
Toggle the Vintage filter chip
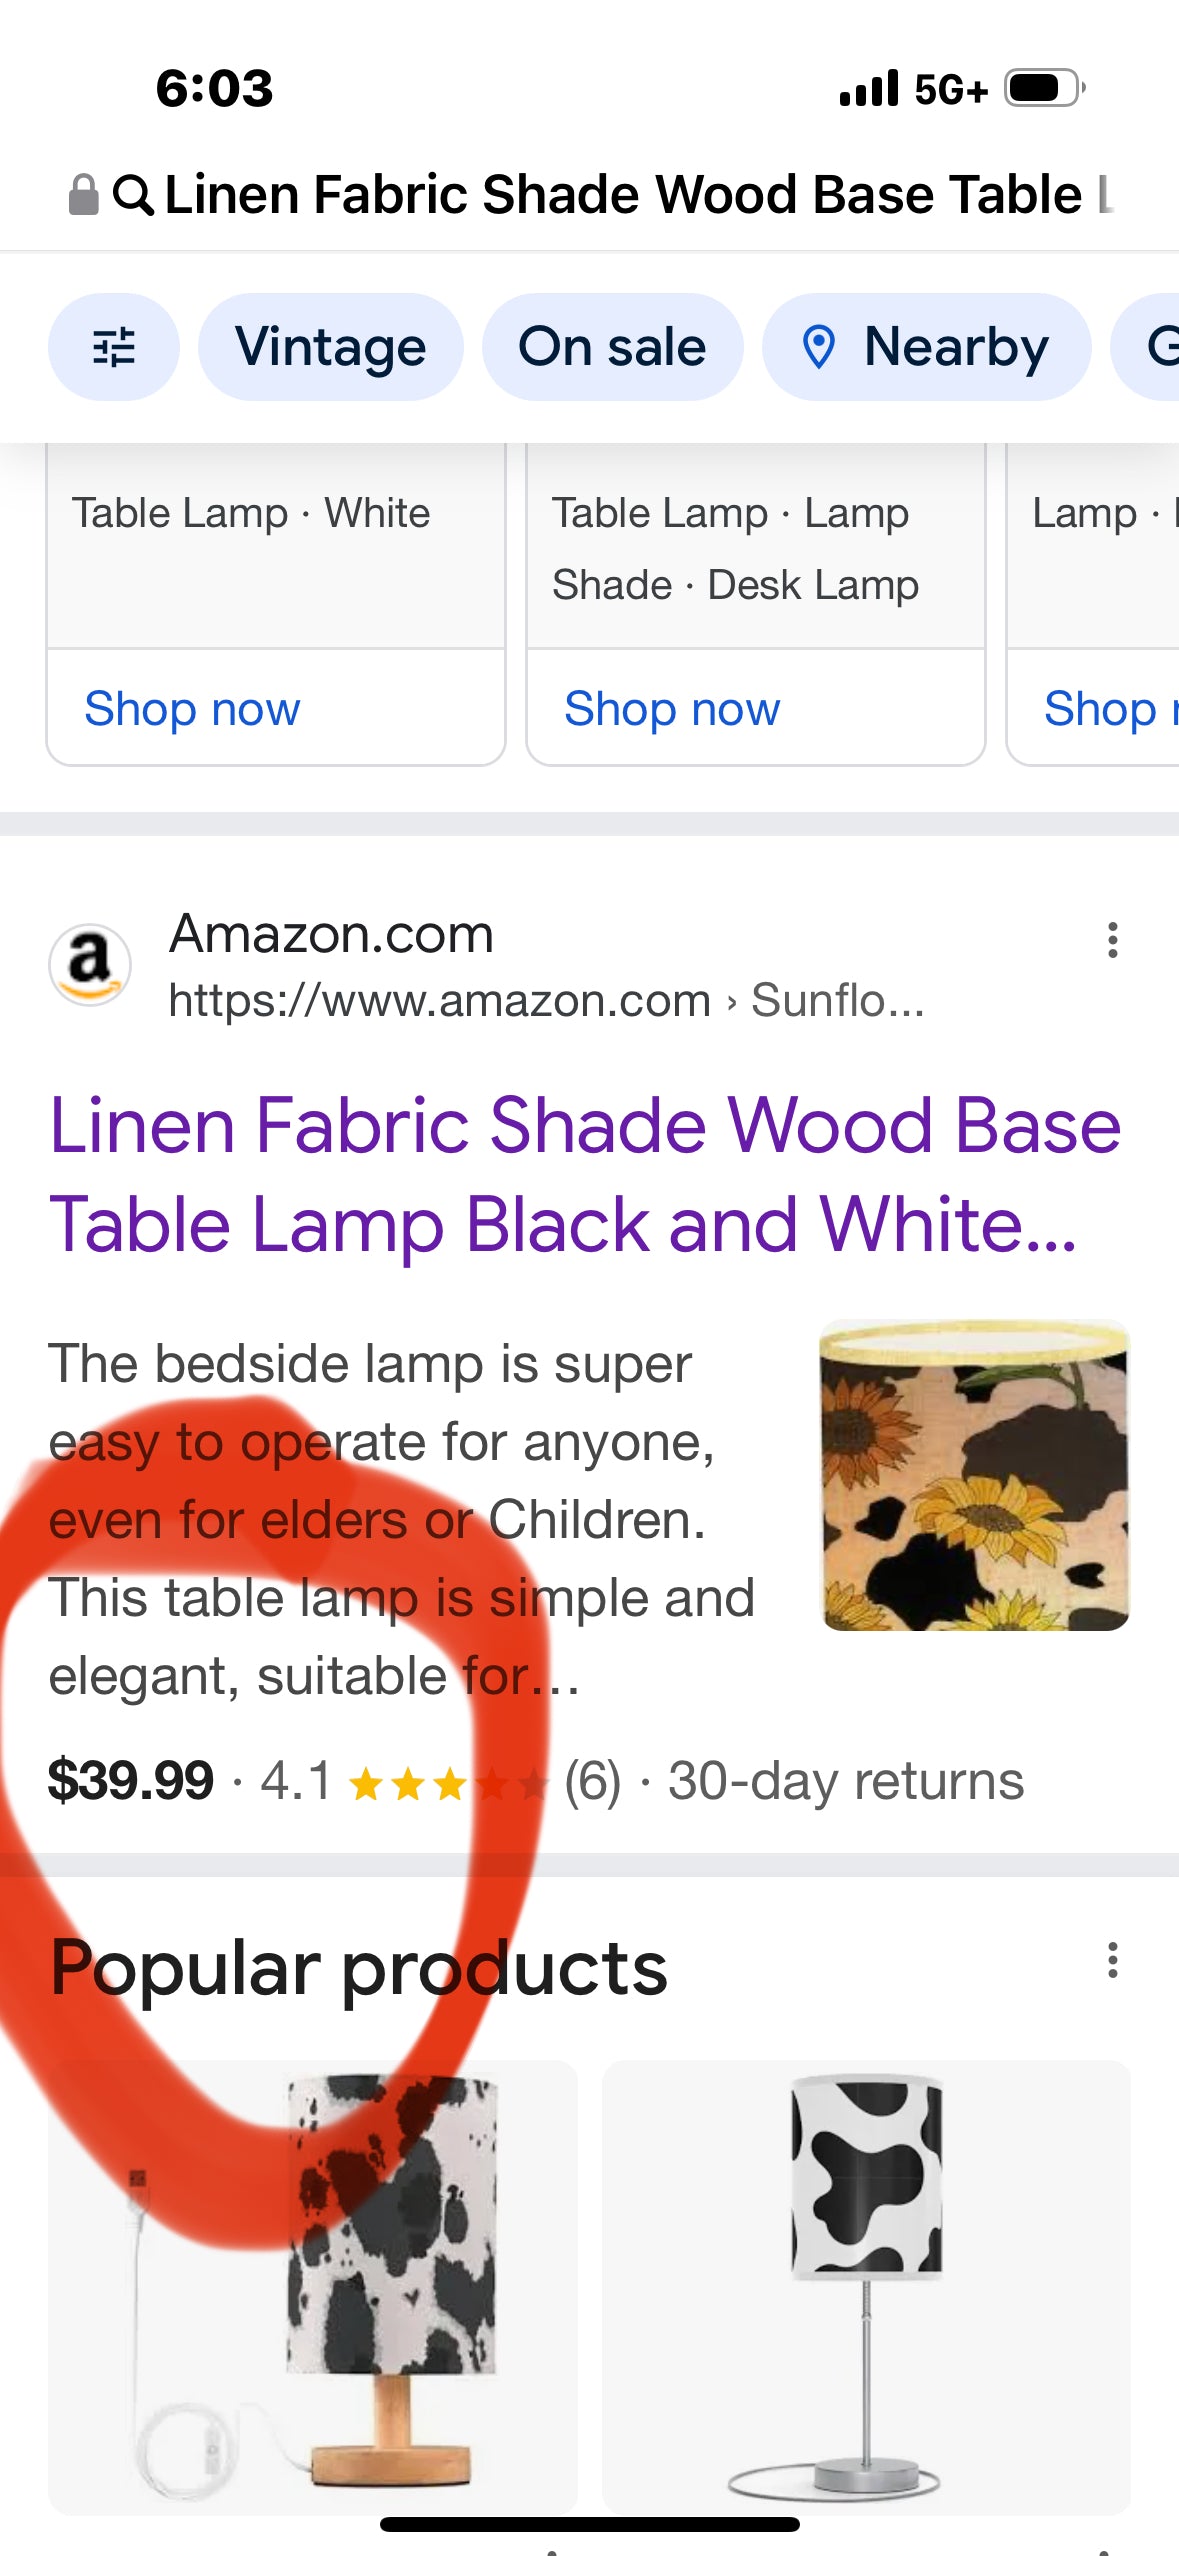(x=330, y=347)
